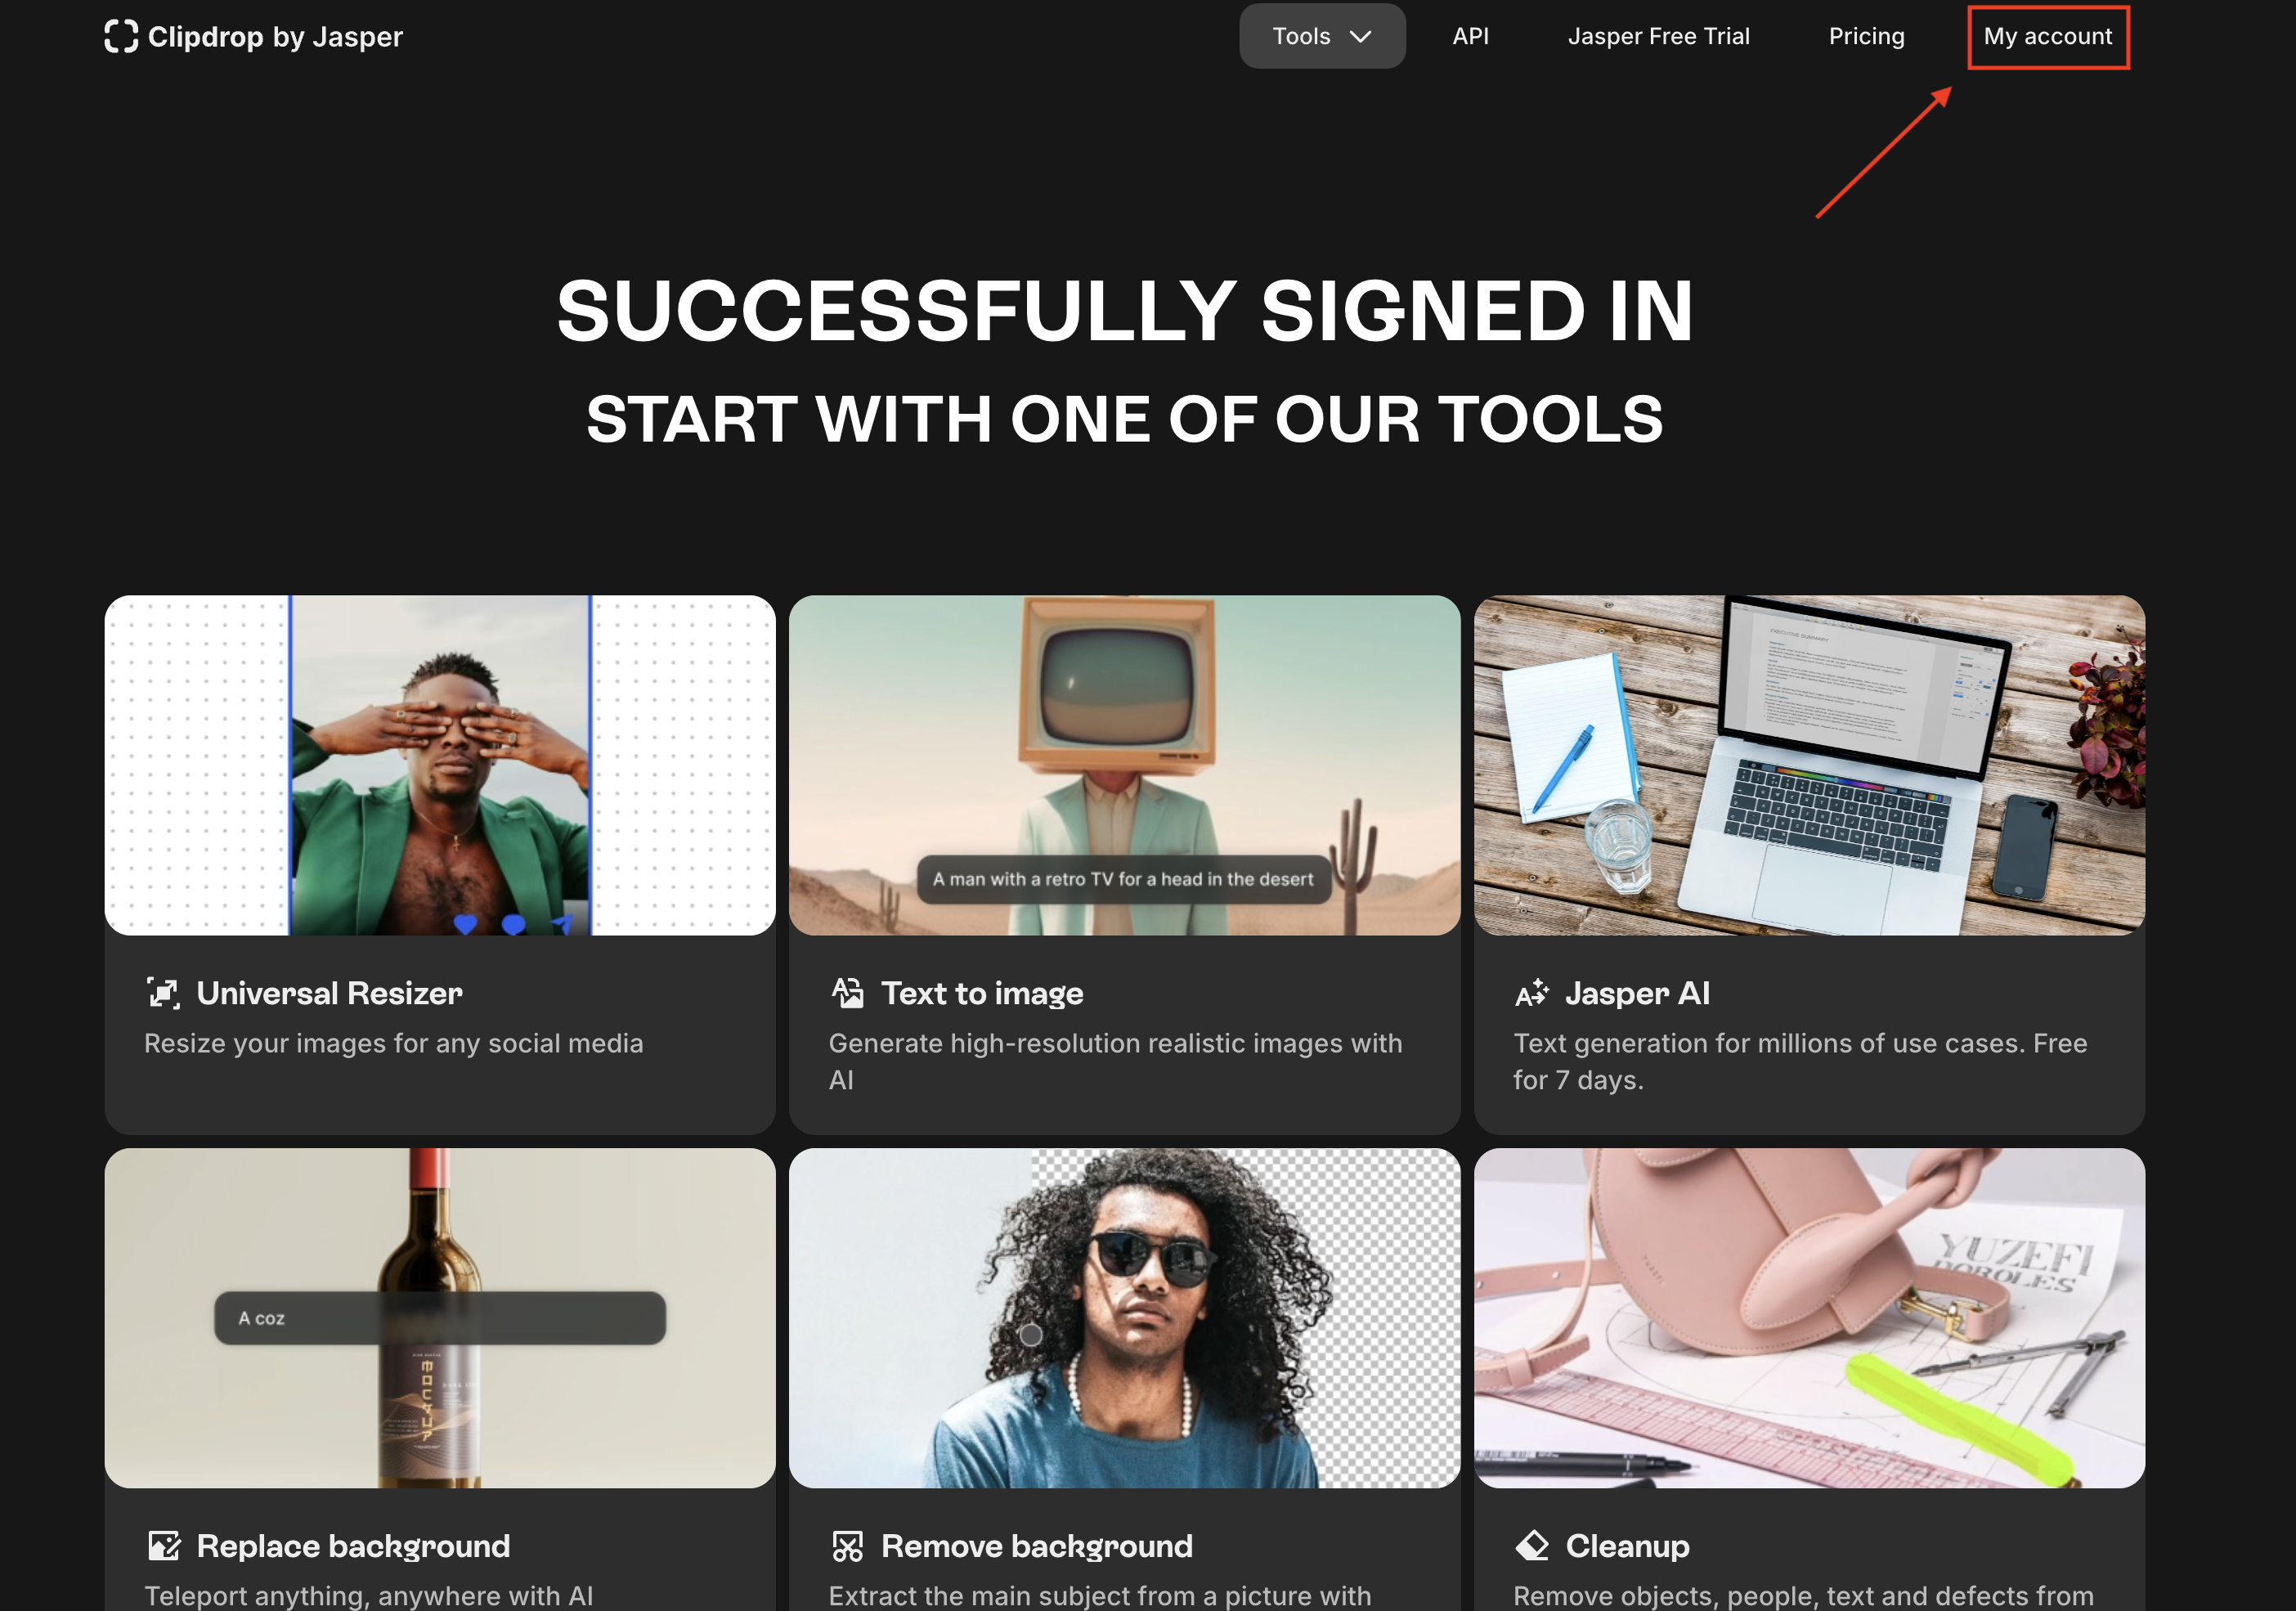Image resolution: width=2296 pixels, height=1611 pixels.
Task: Click the Text to image icon
Action: coord(847,992)
